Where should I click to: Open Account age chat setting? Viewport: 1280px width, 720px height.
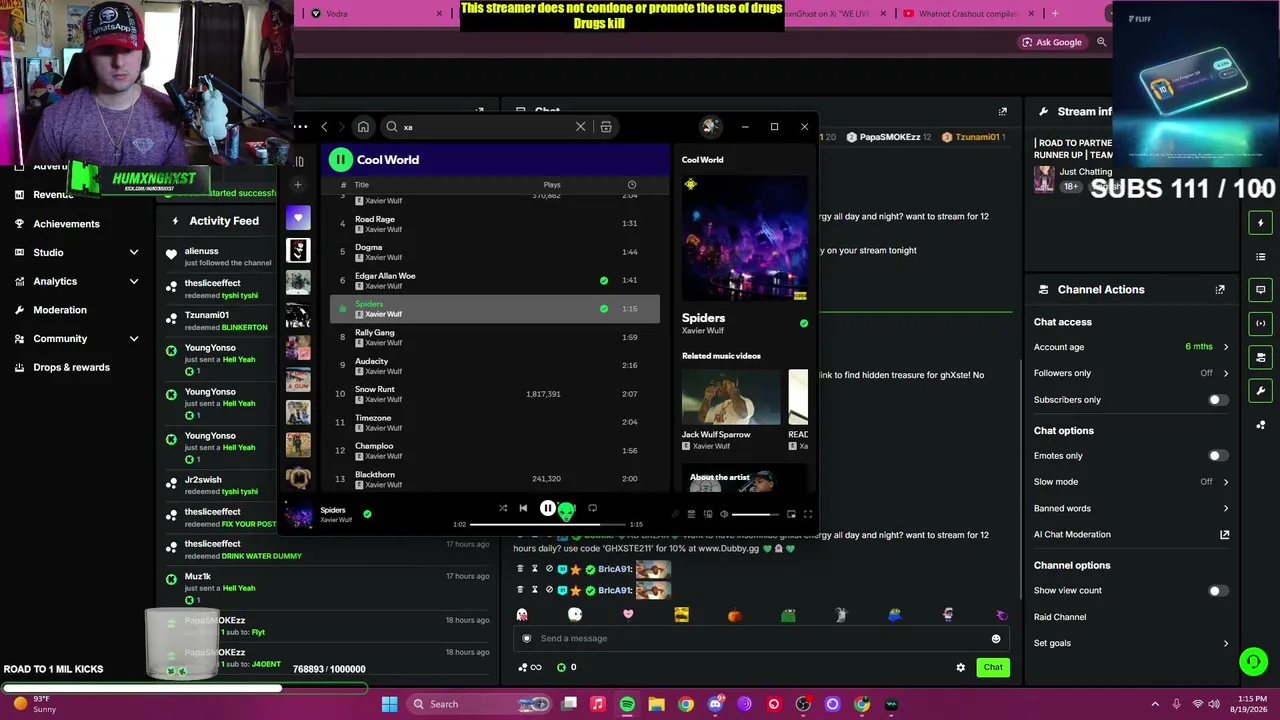[1131, 347]
